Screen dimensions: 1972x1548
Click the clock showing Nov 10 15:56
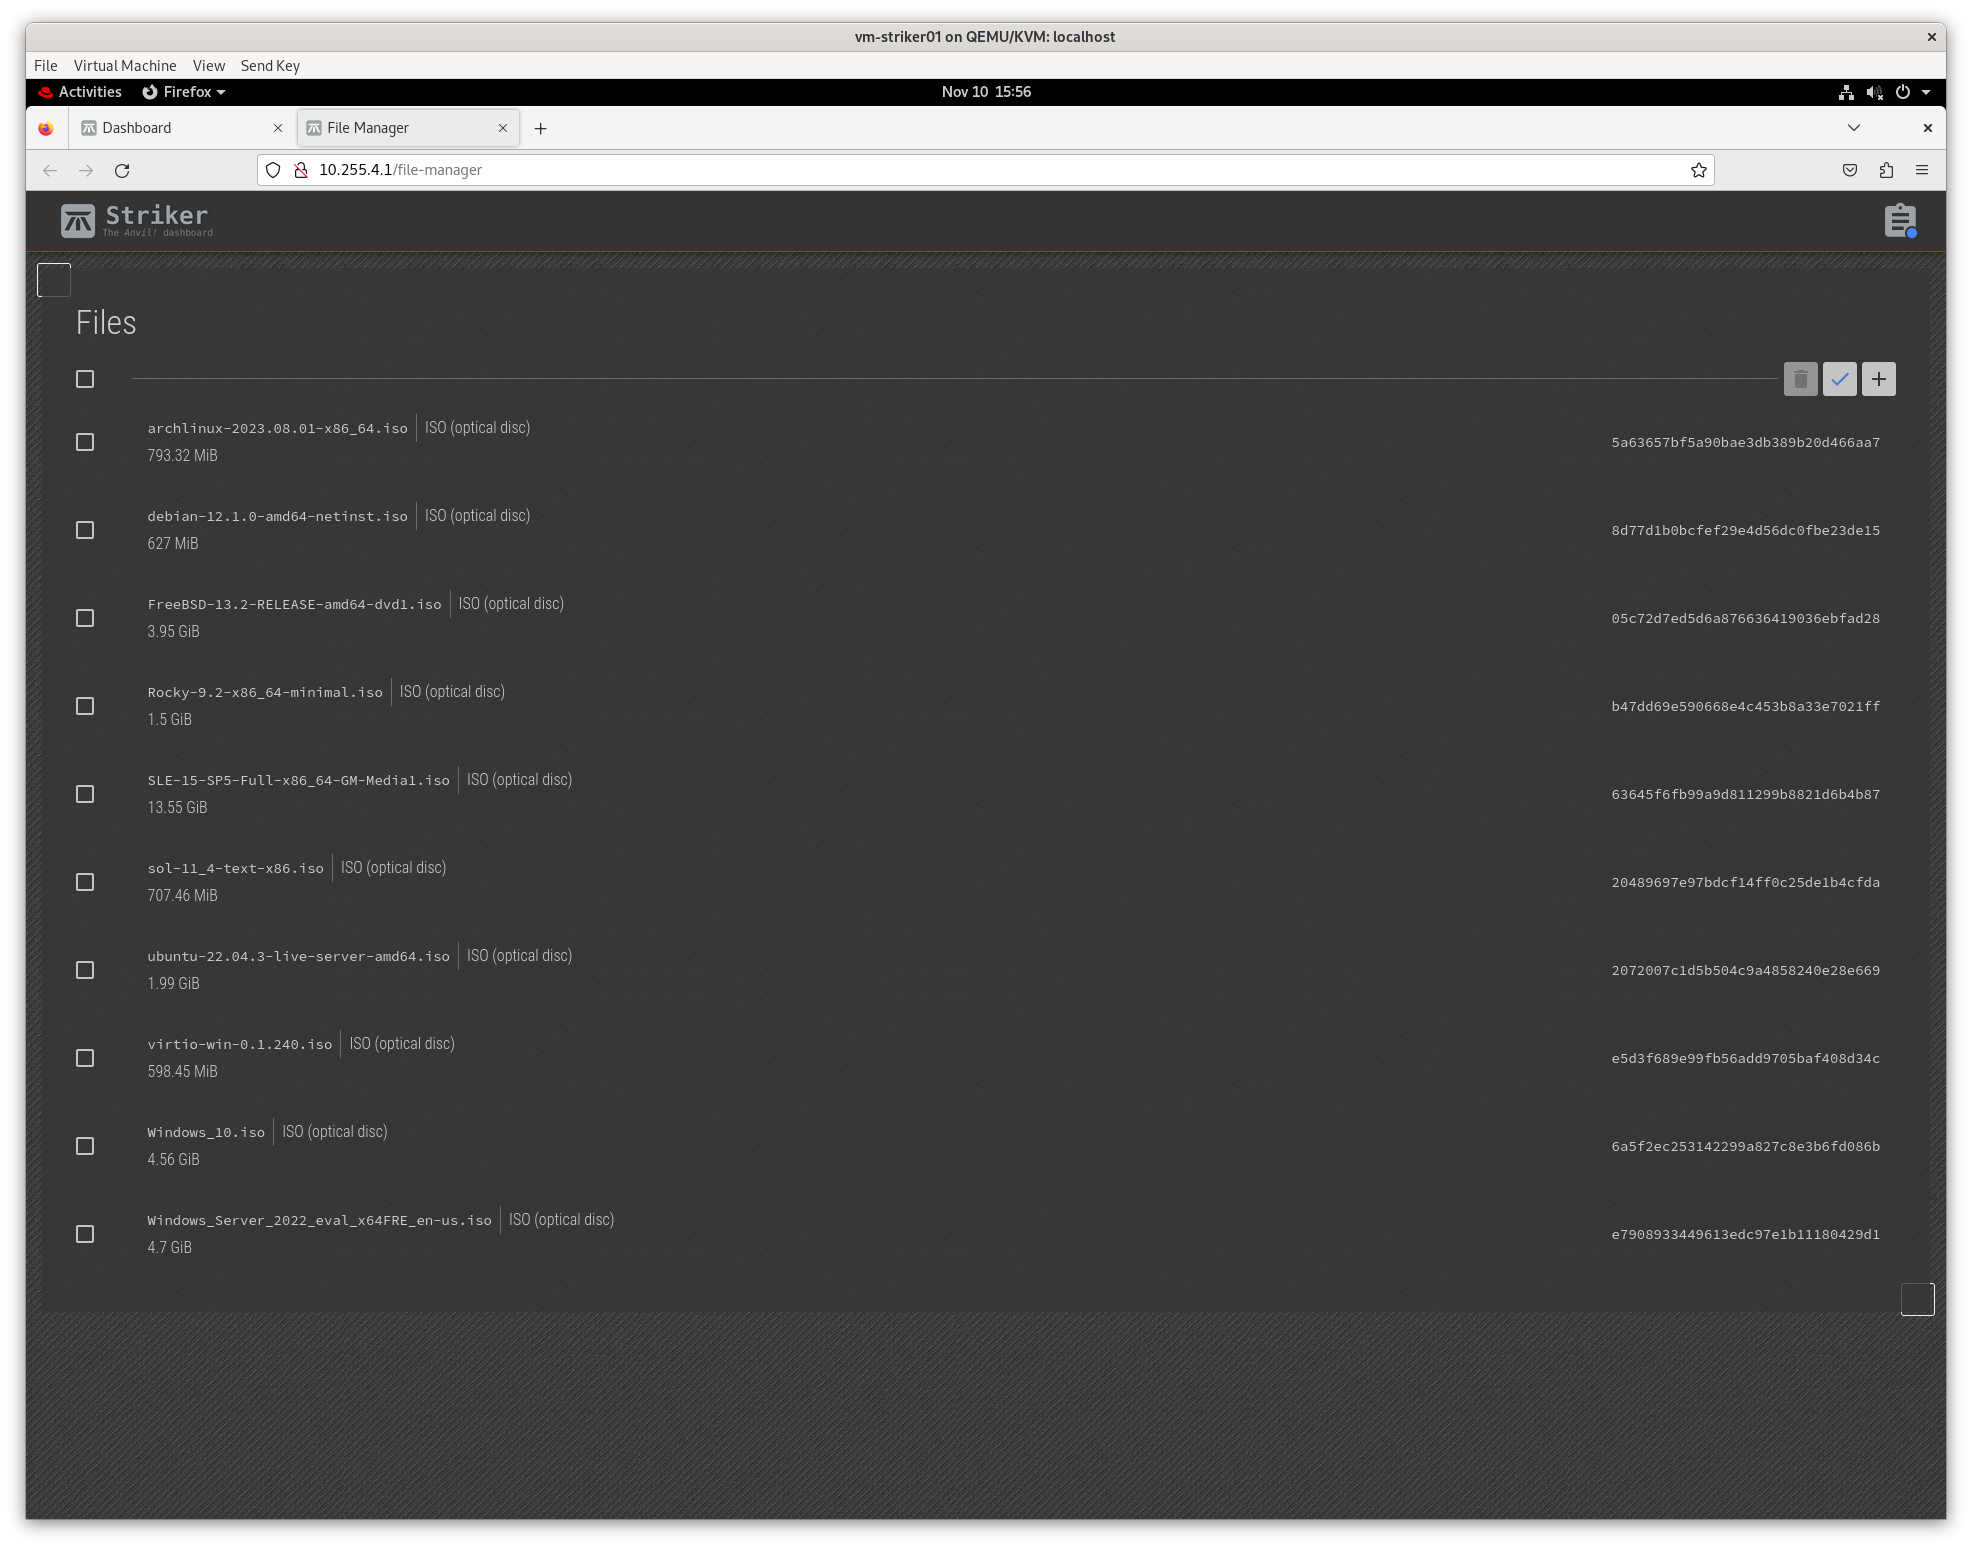986,92
